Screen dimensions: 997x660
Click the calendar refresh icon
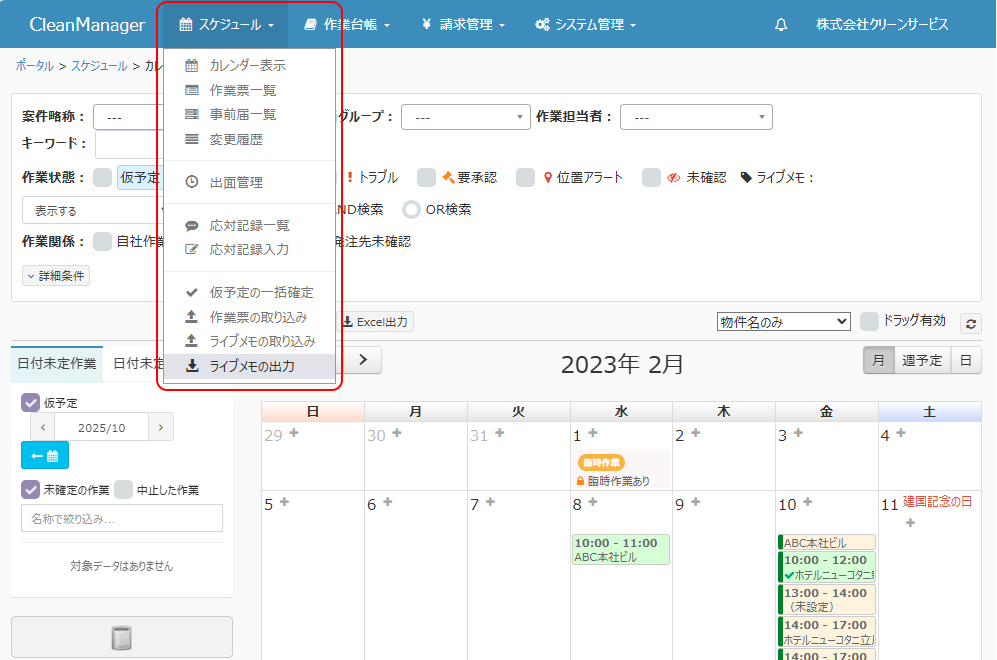click(x=970, y=323)
